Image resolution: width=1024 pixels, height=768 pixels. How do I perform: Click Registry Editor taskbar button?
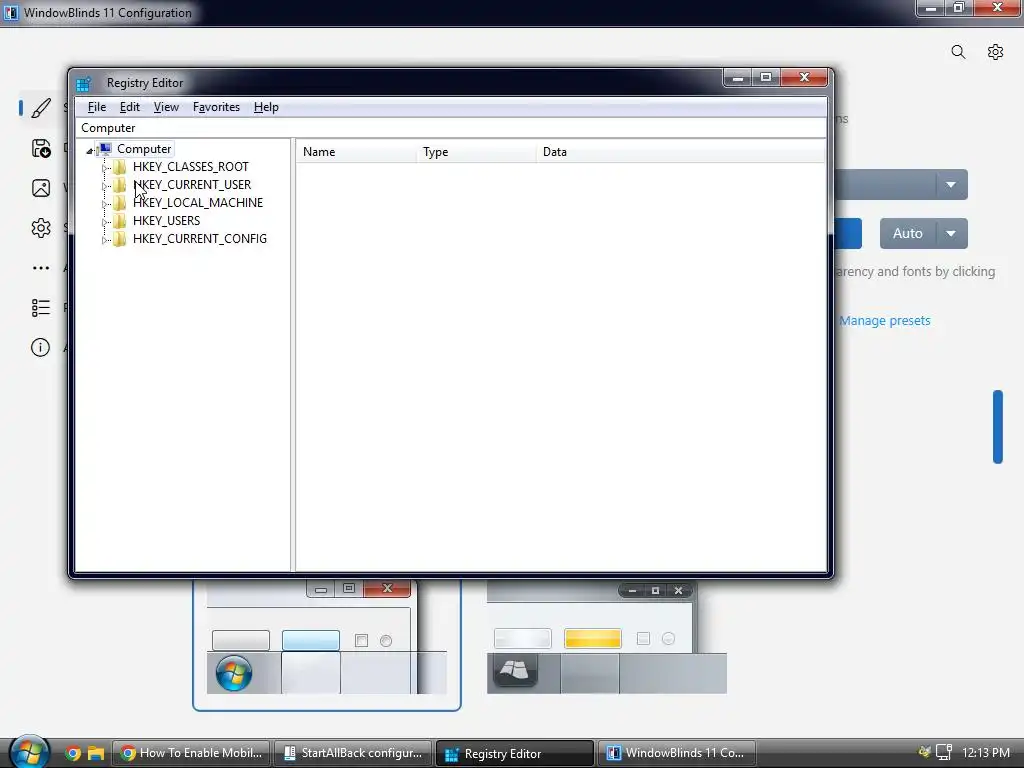[515, 754]
